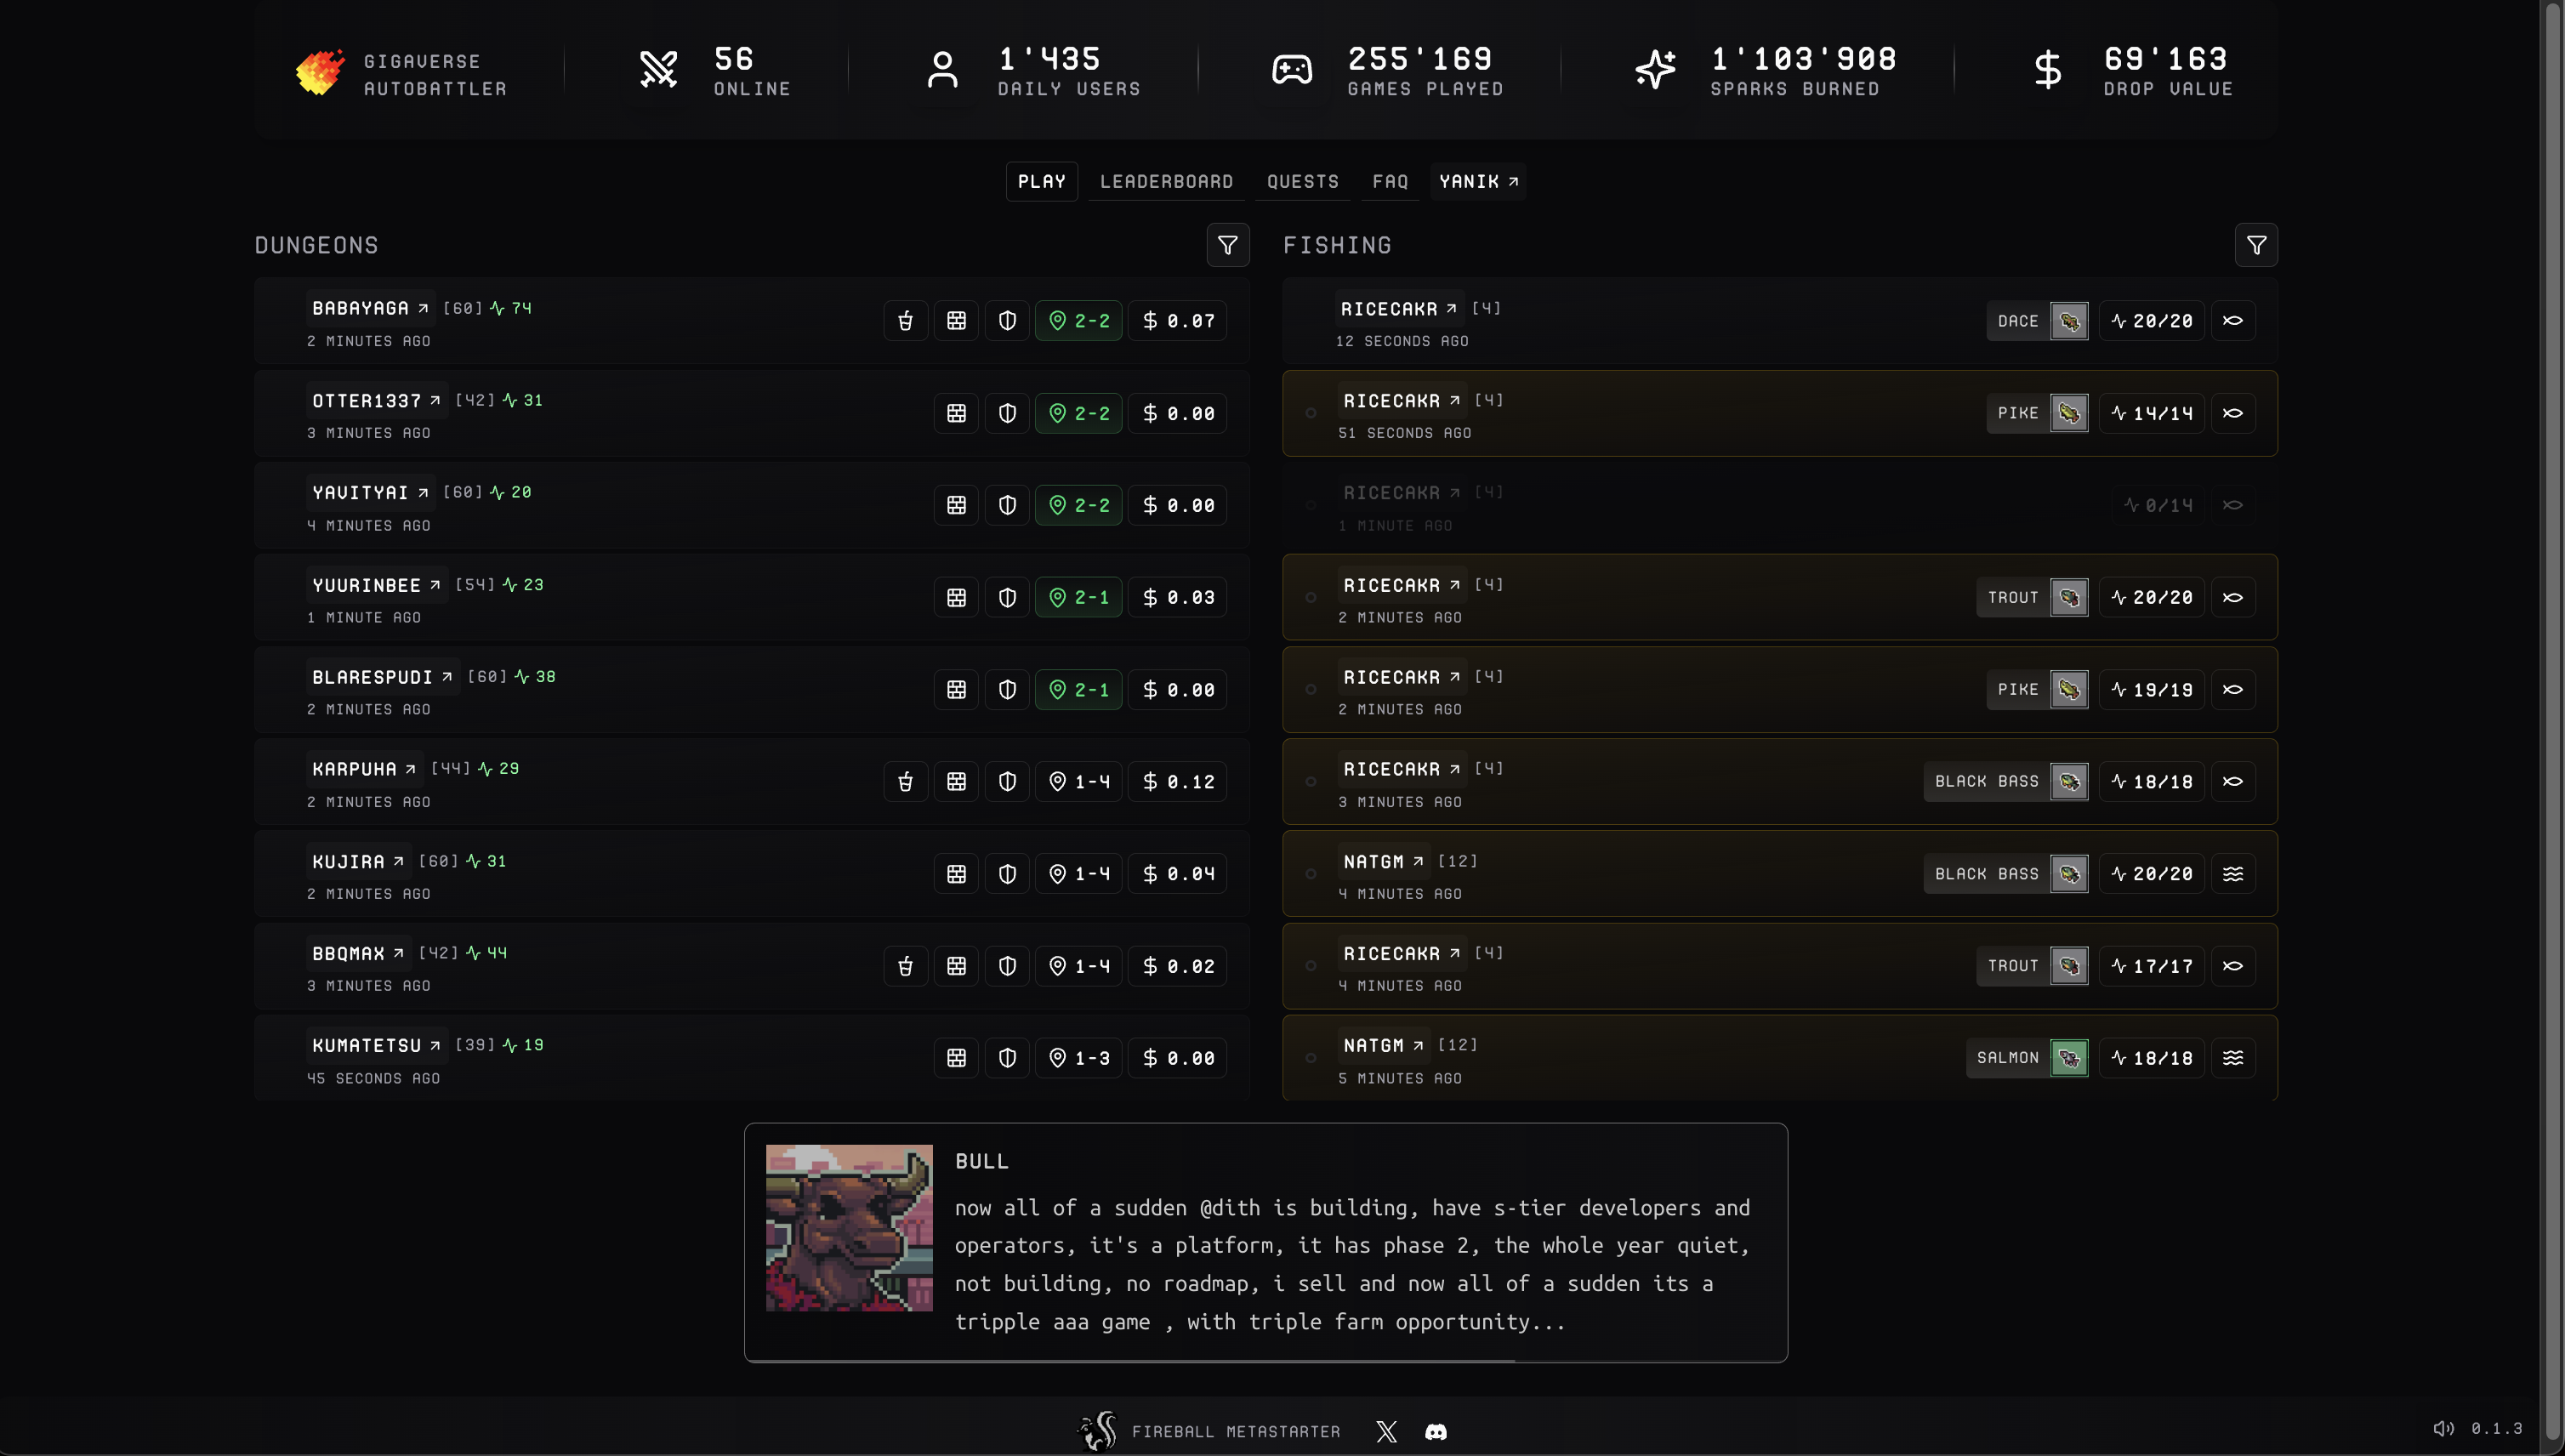Screen dimensions: 2565x1456
Task: Open the X (Twitter) link in footer
Action: coord(1386,1431)
